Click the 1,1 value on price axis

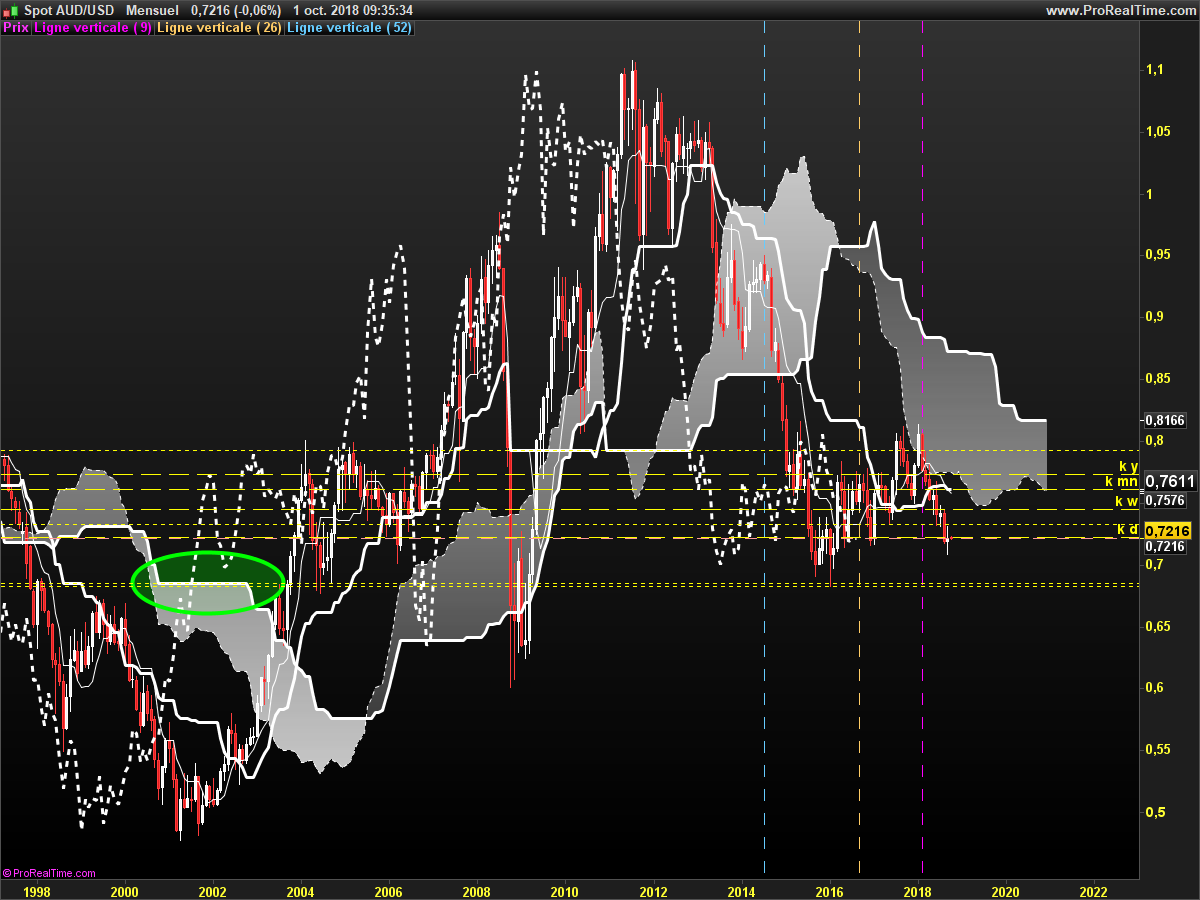[1155, 69]
